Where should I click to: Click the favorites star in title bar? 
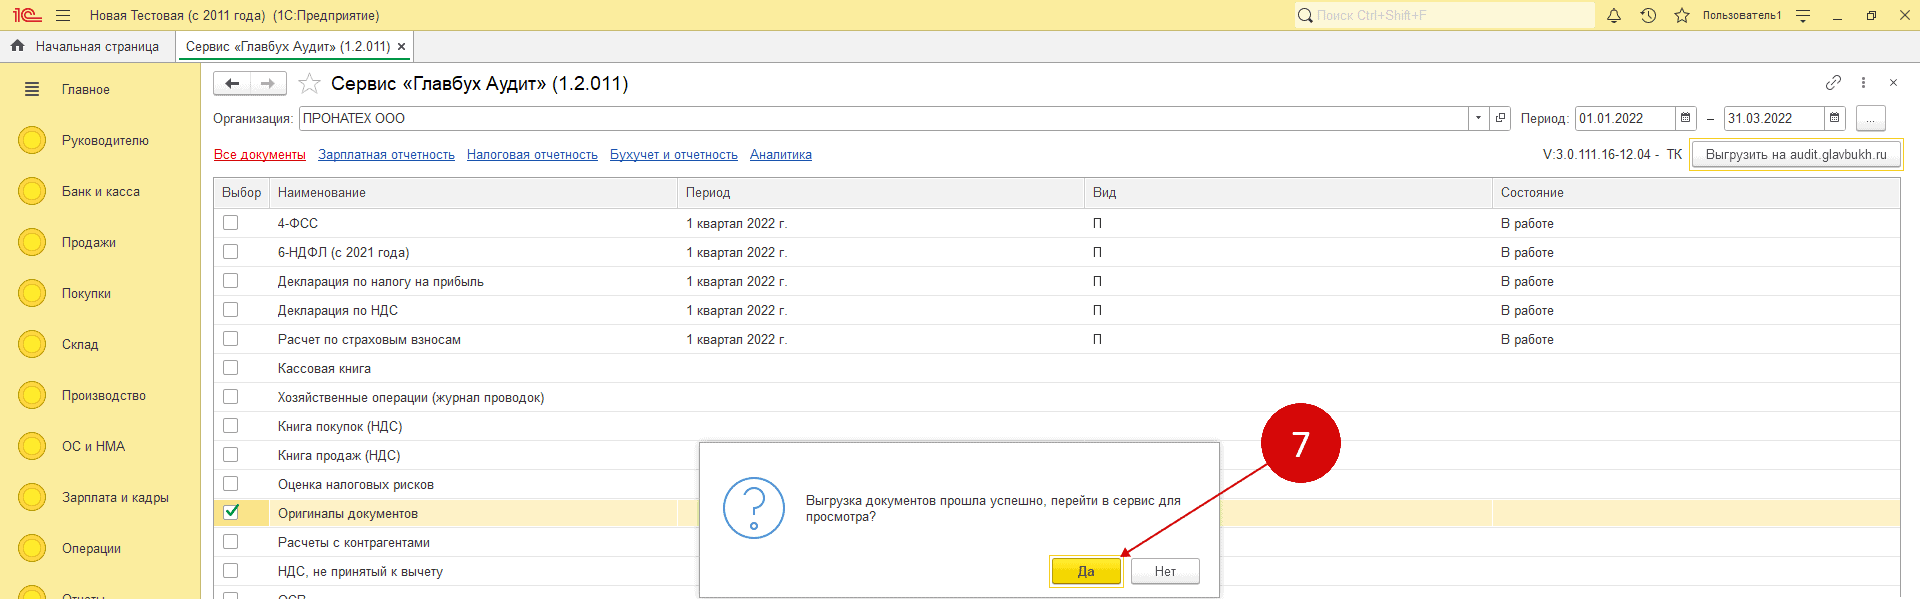[x=1682, y=15]
